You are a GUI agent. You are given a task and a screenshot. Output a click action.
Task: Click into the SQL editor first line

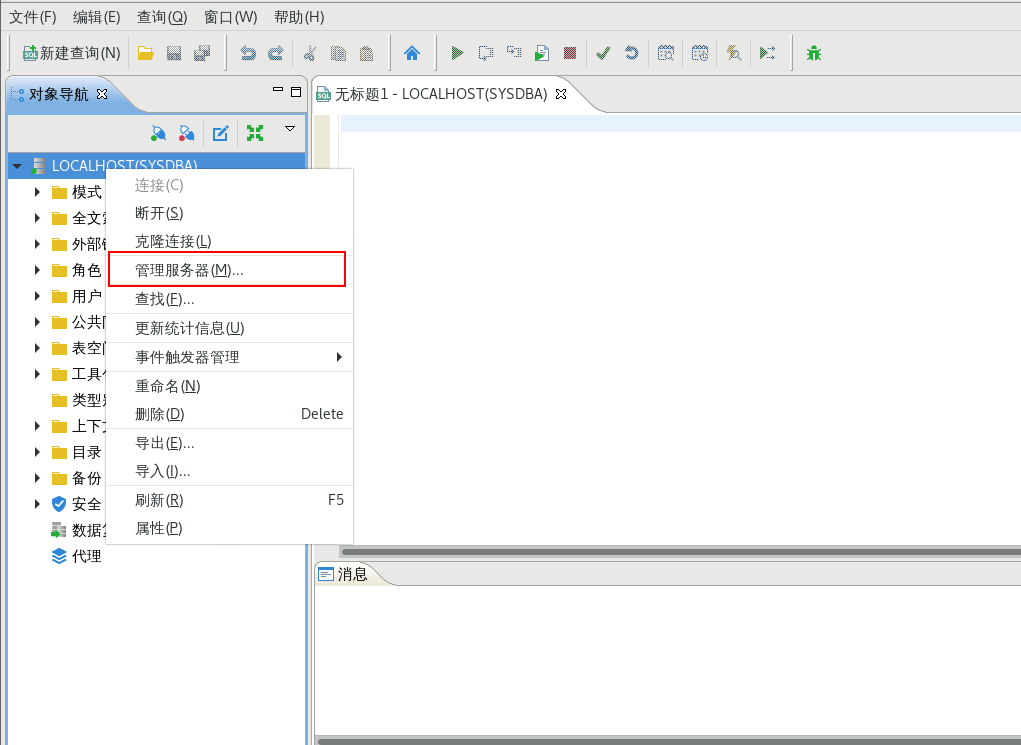point(680,124)
